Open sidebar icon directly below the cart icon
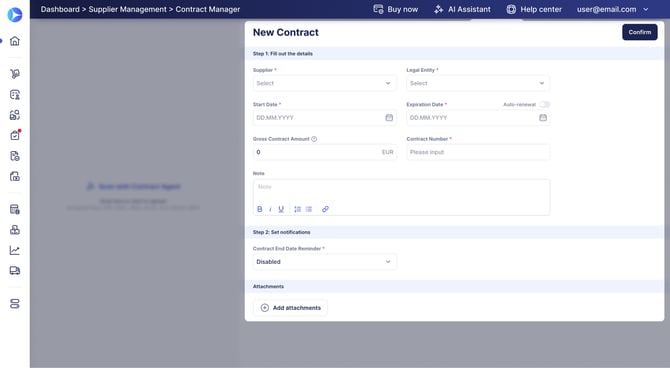This screenshot has height=368, width=670. pos(15,94)
